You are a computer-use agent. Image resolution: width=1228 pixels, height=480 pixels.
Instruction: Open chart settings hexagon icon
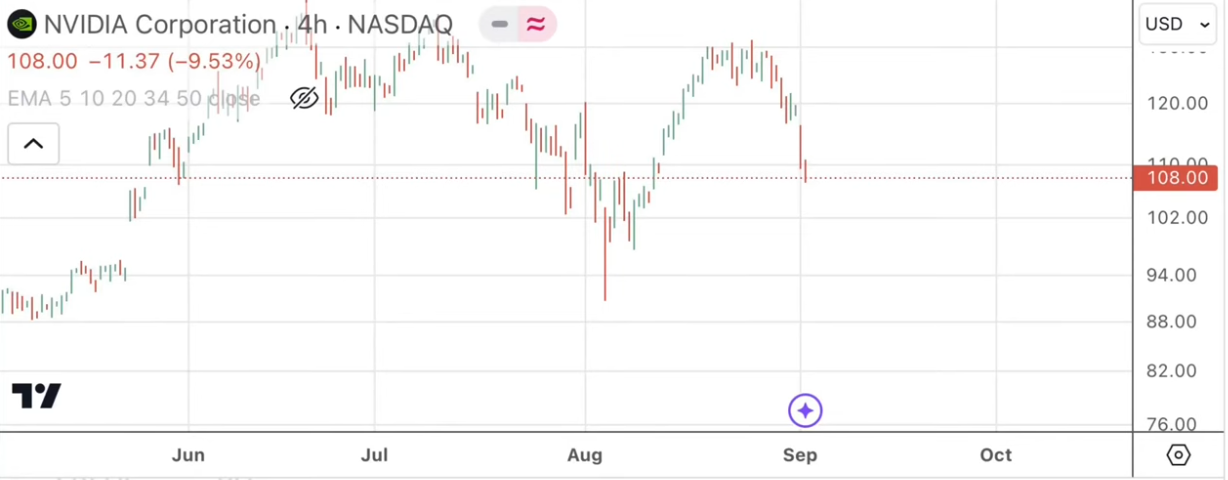click(1179, 455)
